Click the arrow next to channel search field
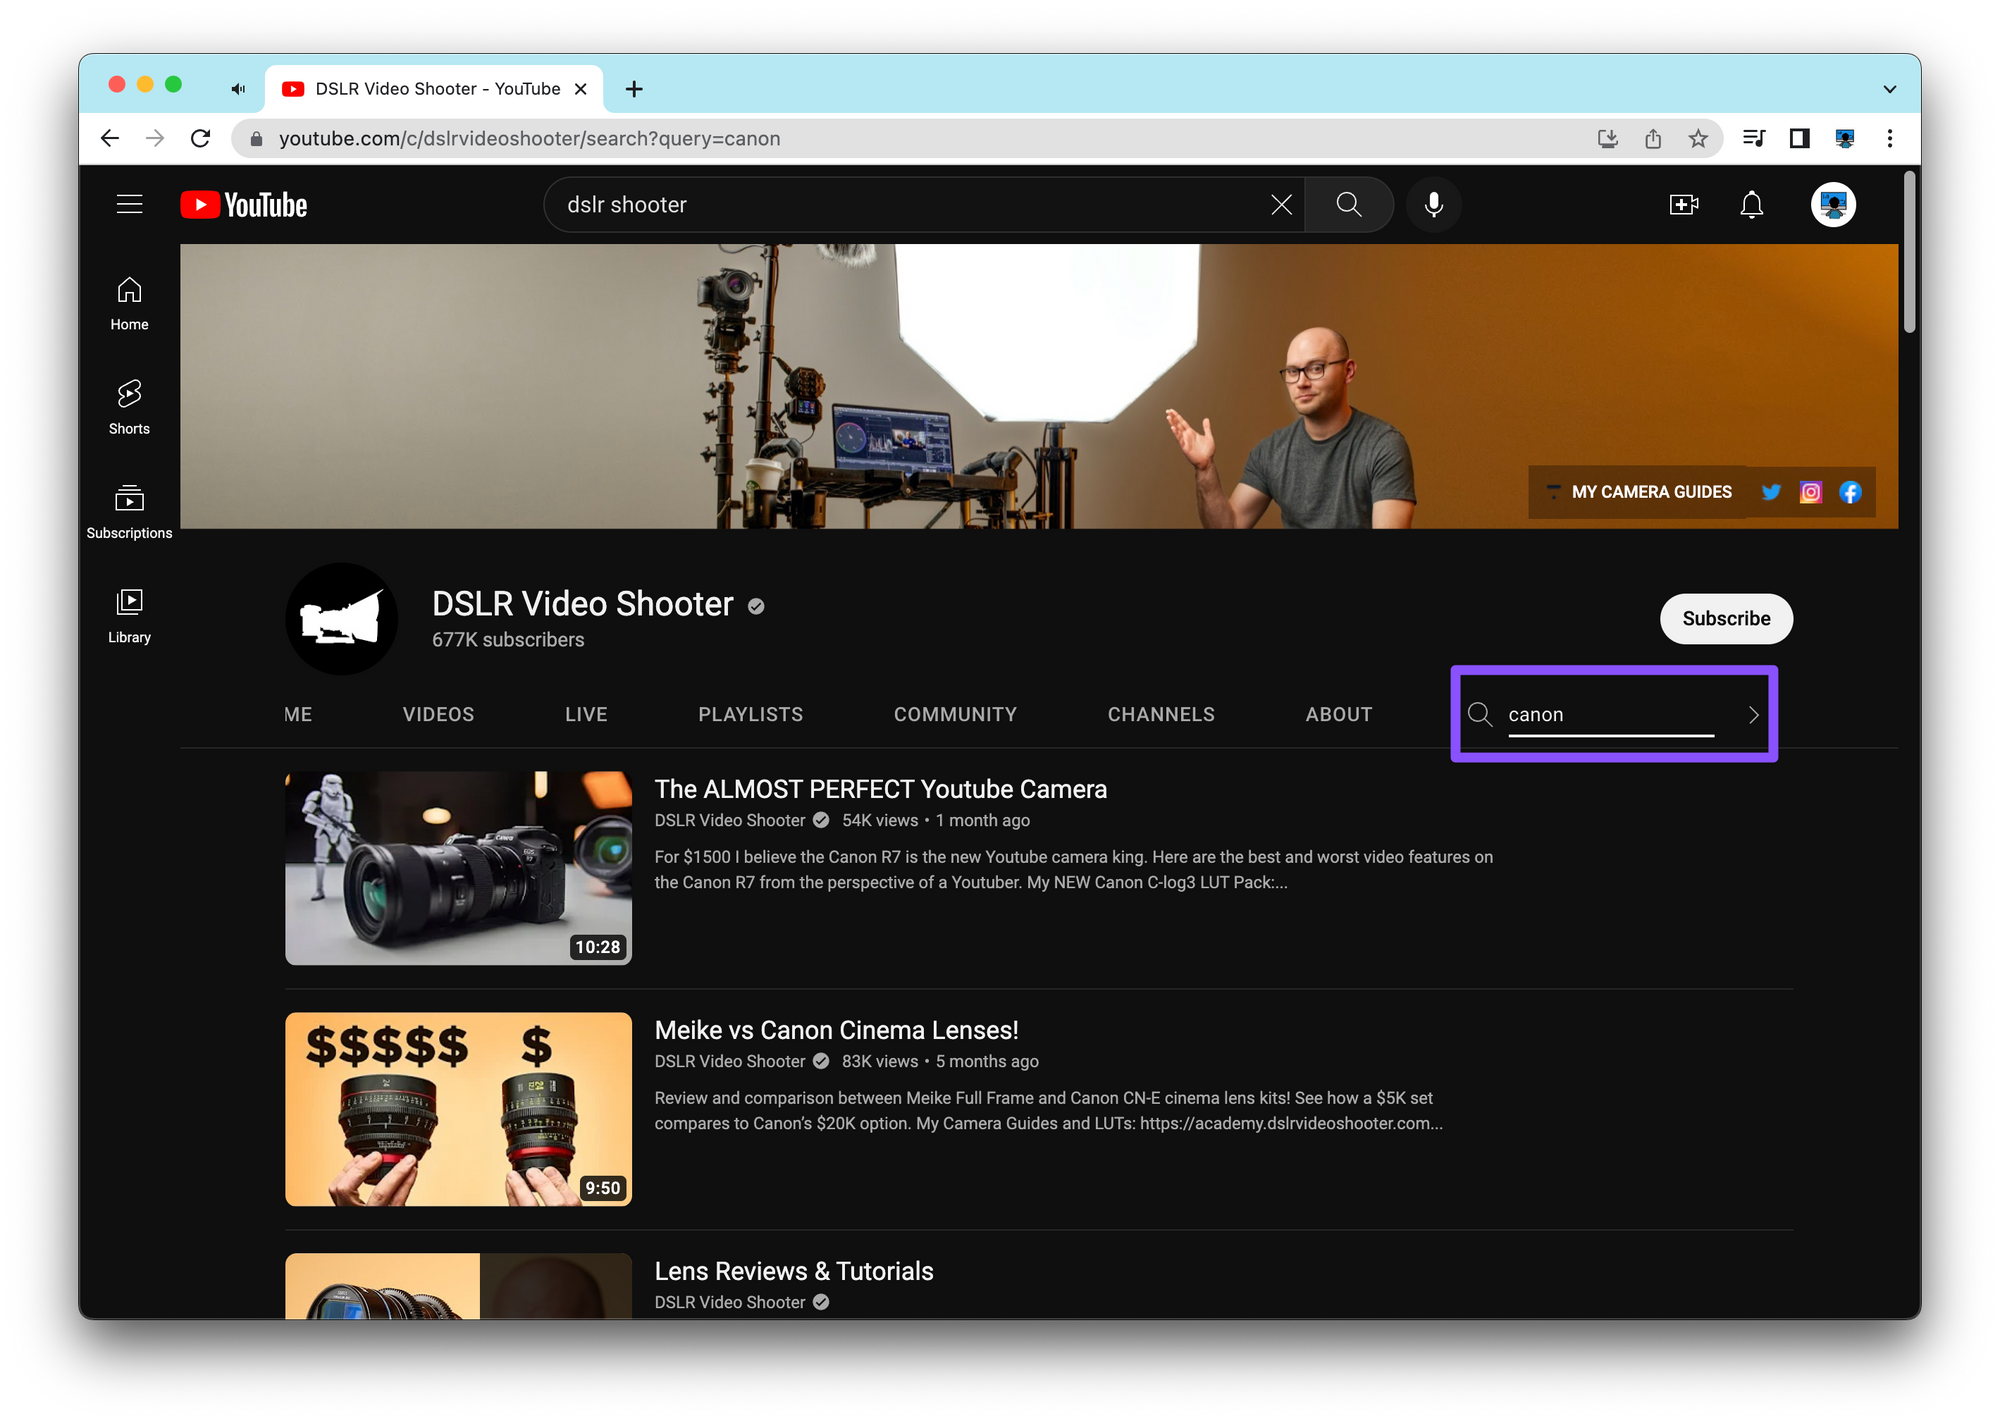 (x=1753, y=715)
